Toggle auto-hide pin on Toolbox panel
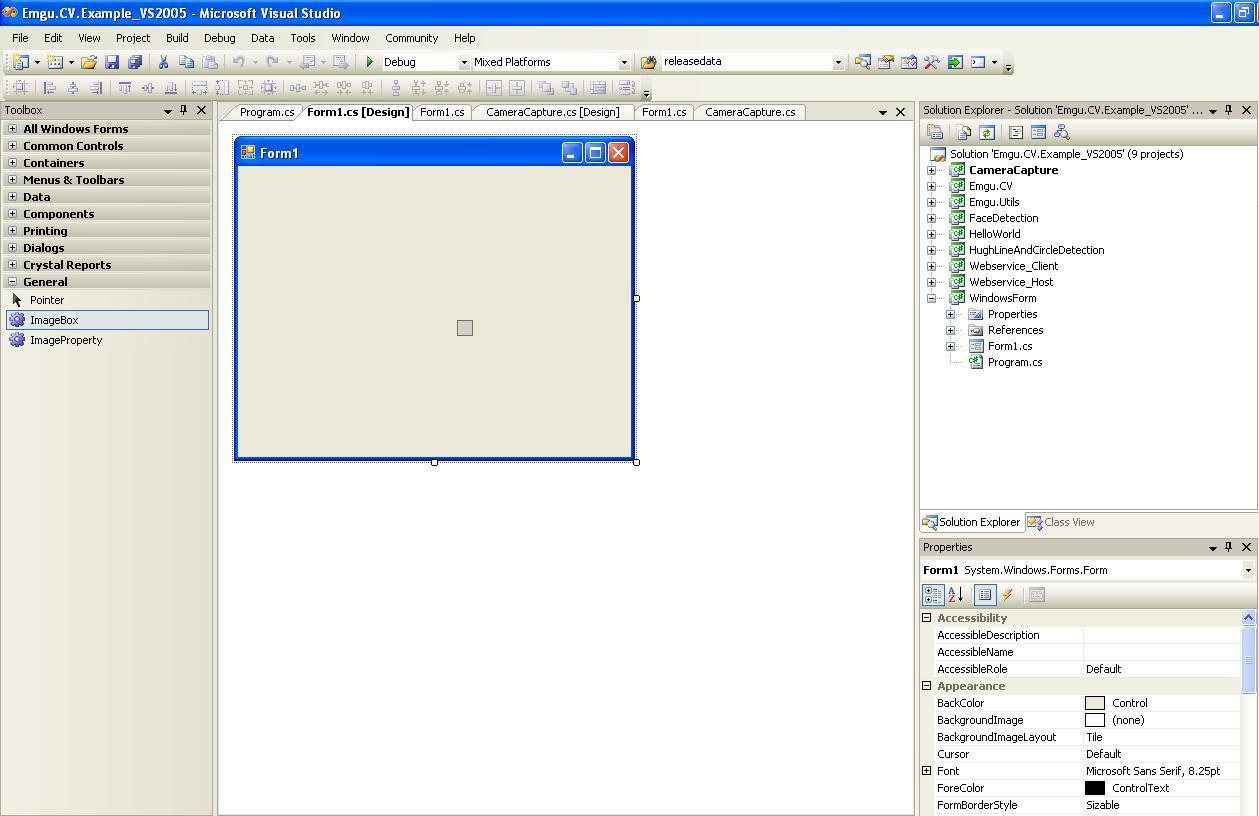Viewport: 1259px width, 816px height. click(183, 110)
